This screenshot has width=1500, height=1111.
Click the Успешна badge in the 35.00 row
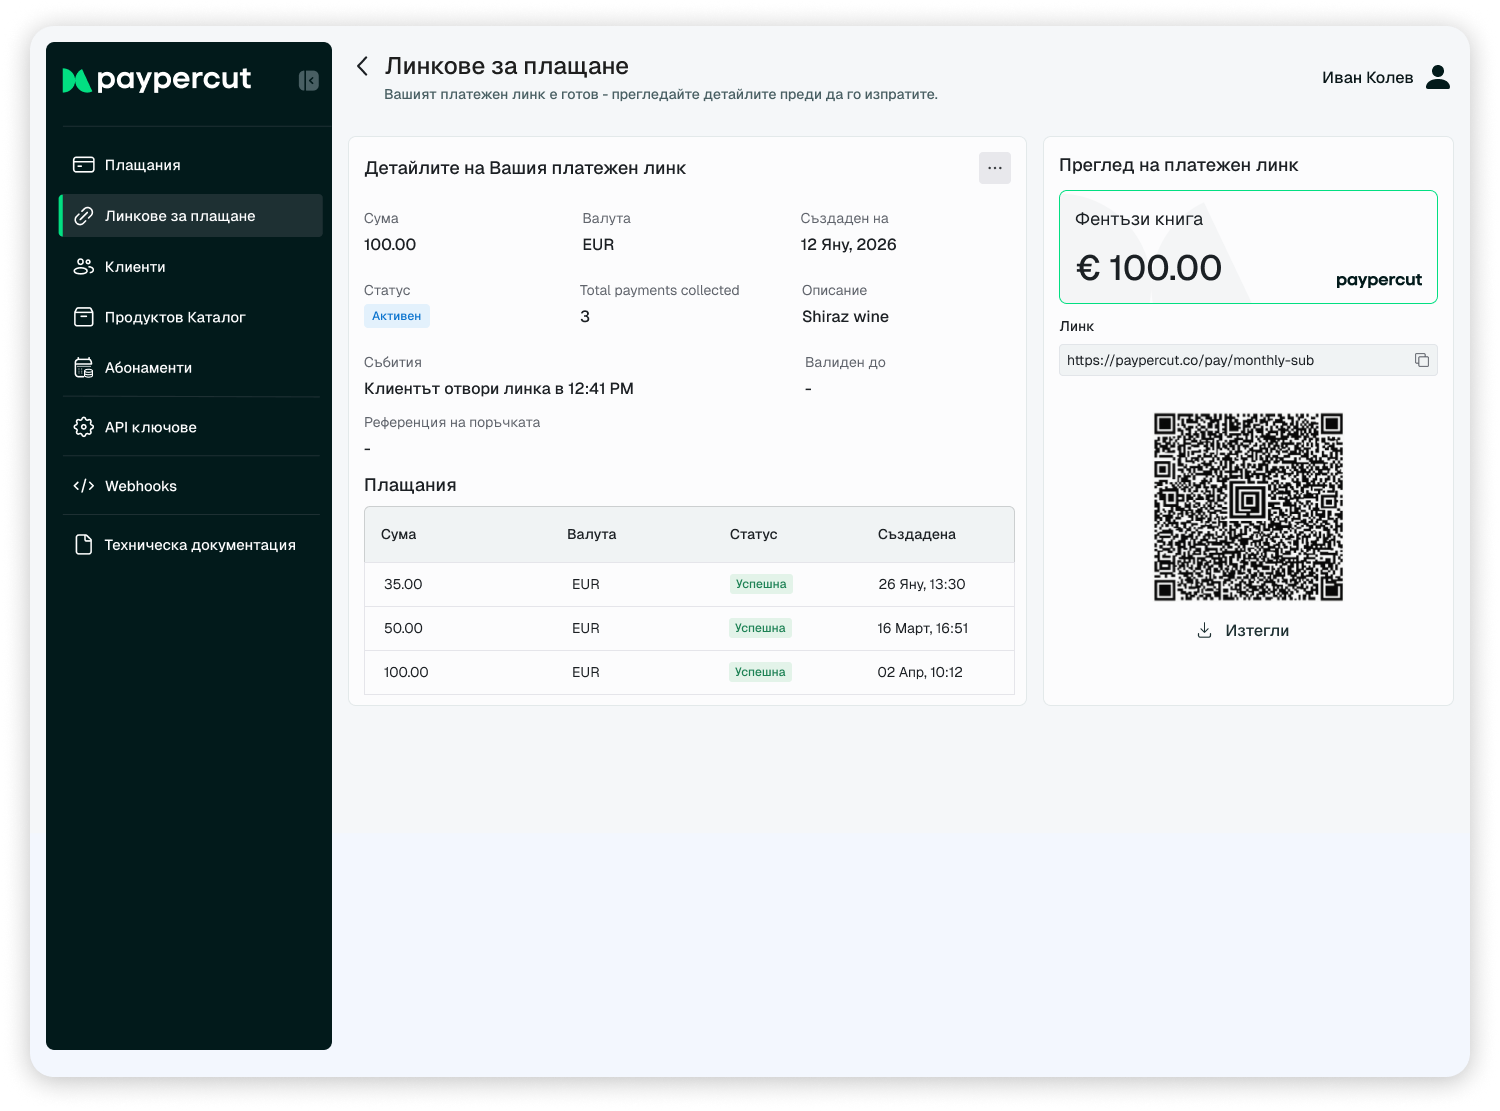tap(761, 584)
